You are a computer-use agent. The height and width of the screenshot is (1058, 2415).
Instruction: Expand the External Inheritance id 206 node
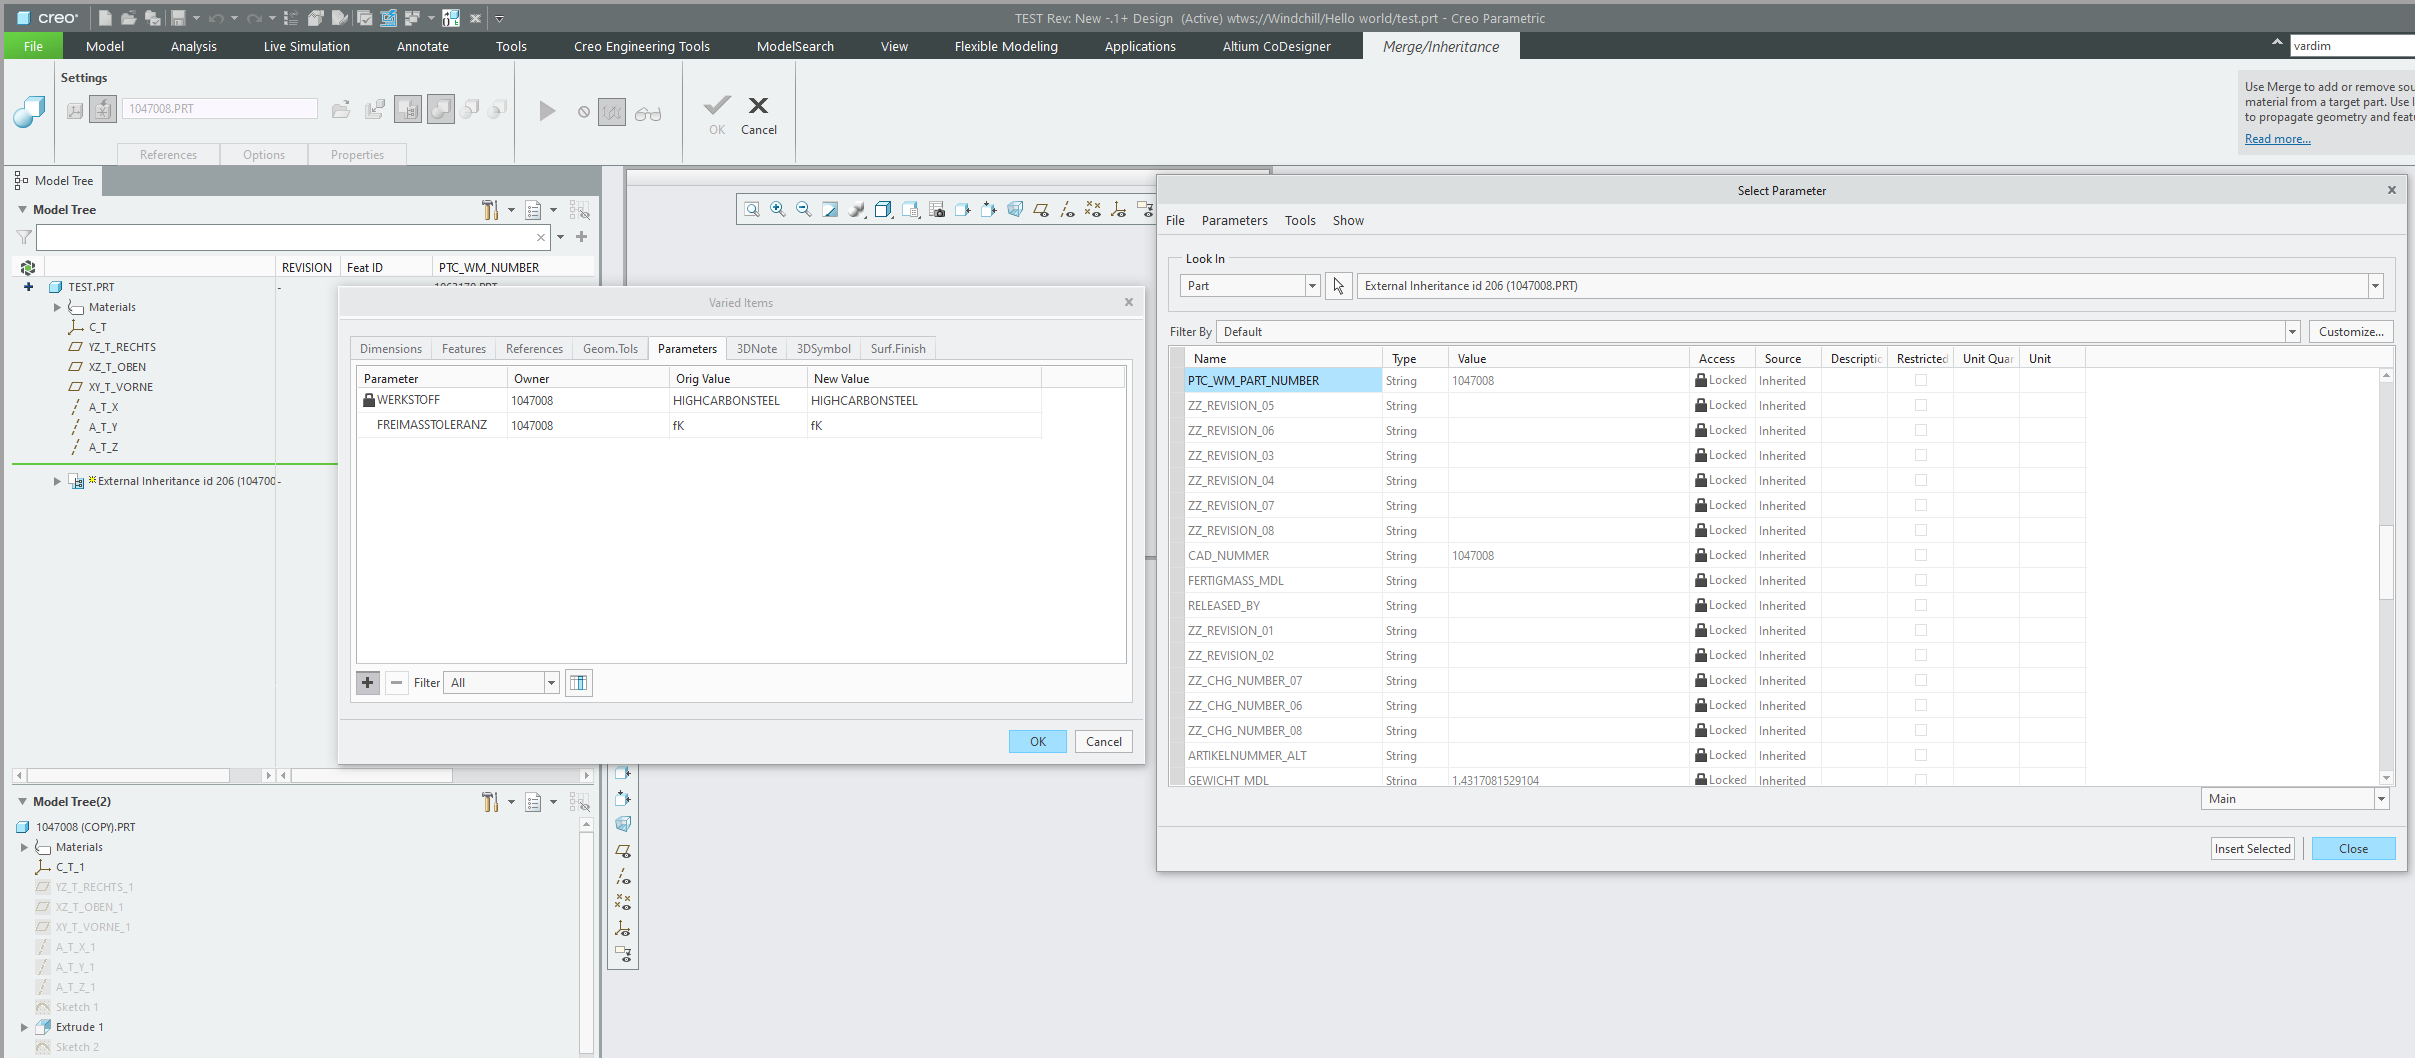coord(57,480)
